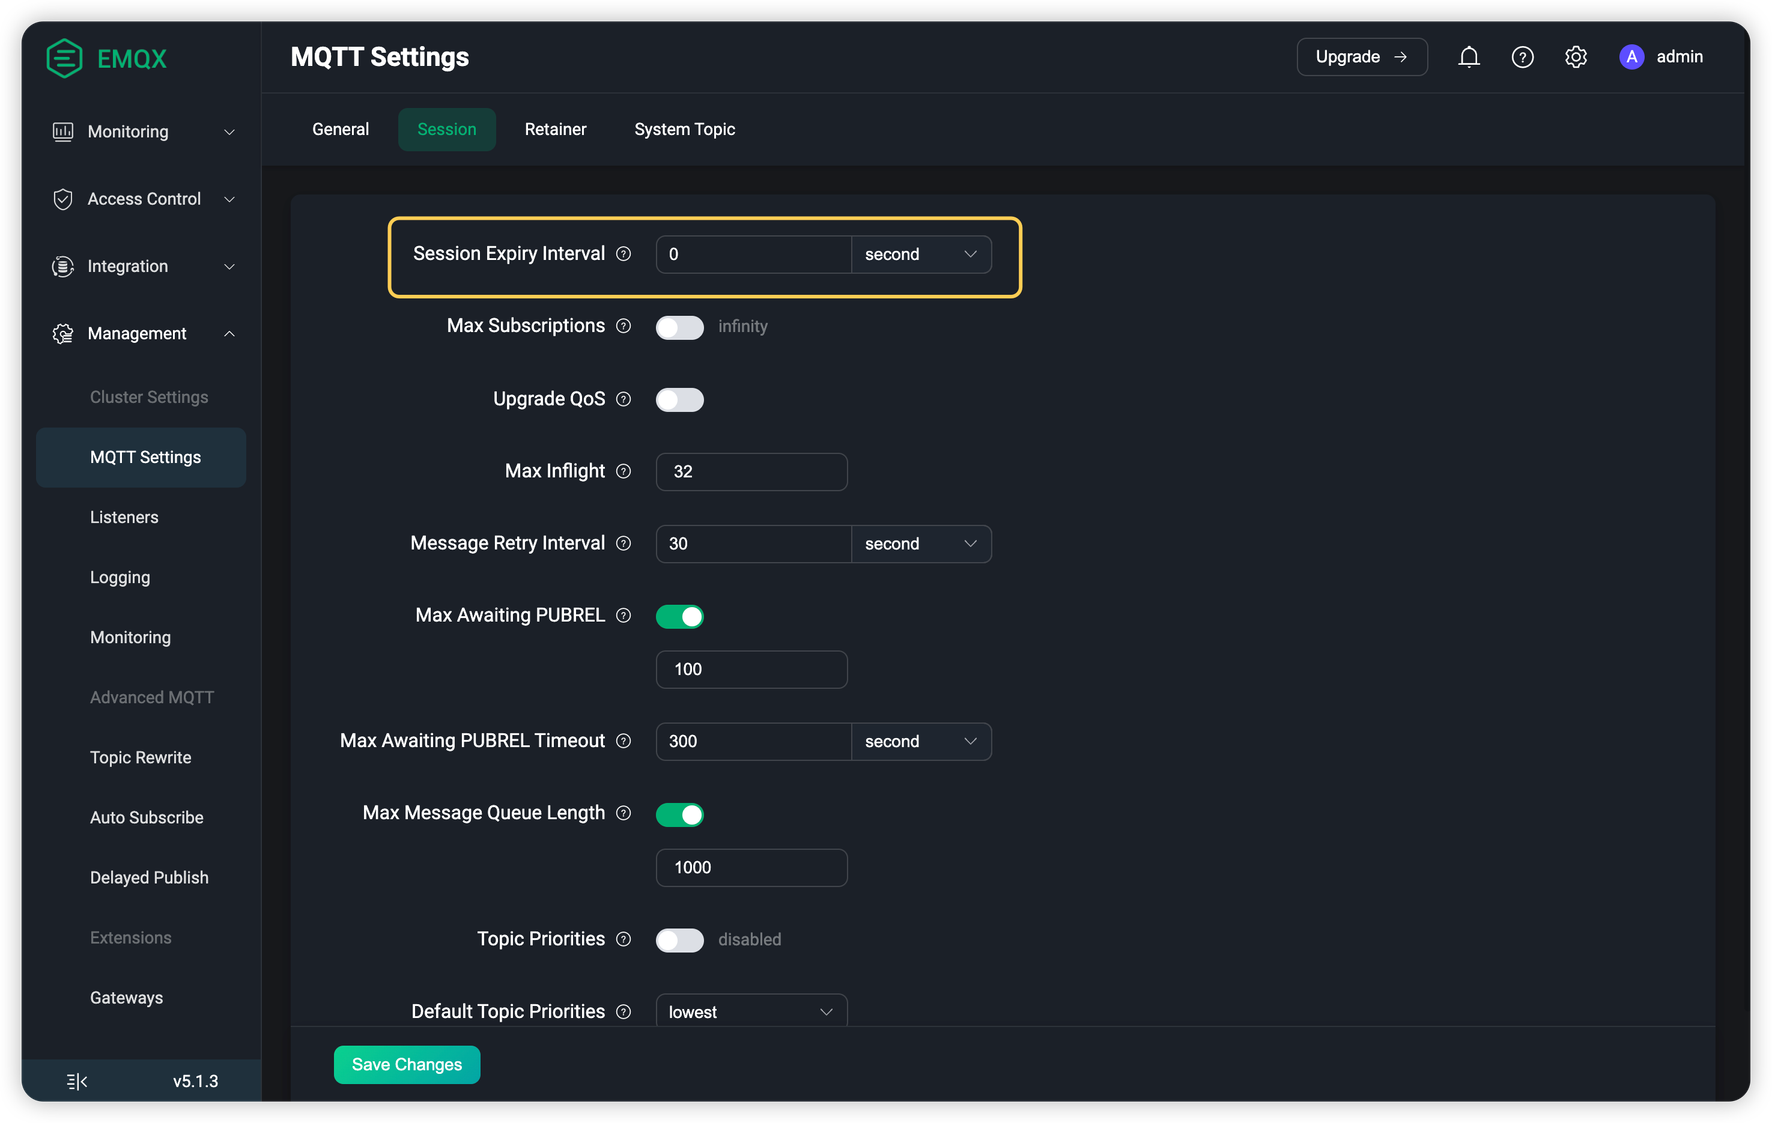This screenshot has width=1772, height=1123.
Task: Expand the Monitoring sidebar menu
Action: pos(141,132)
